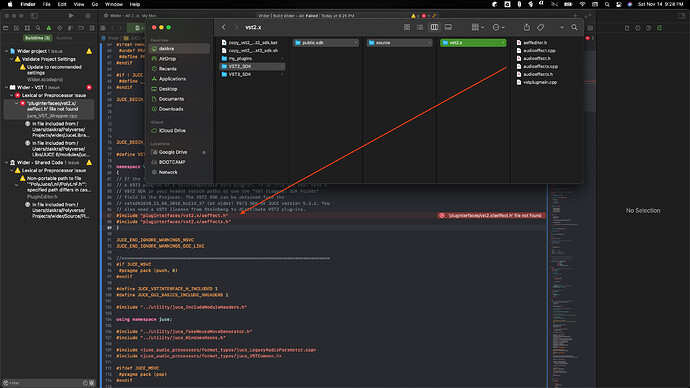This screenshot has height=388, width=690.
Task: Open Spotlight search in menu bar
Action: pos(607,4)
